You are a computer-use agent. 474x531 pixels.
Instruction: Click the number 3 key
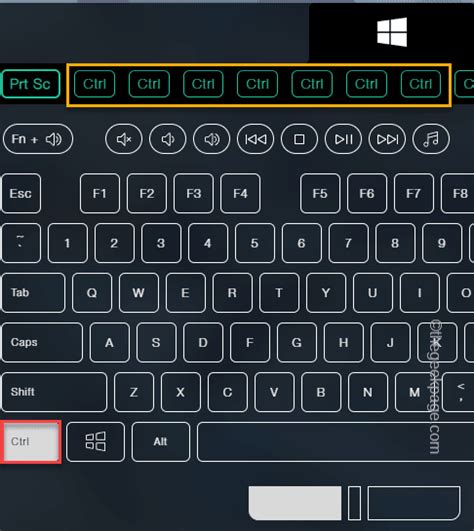(x=161, y=243)
